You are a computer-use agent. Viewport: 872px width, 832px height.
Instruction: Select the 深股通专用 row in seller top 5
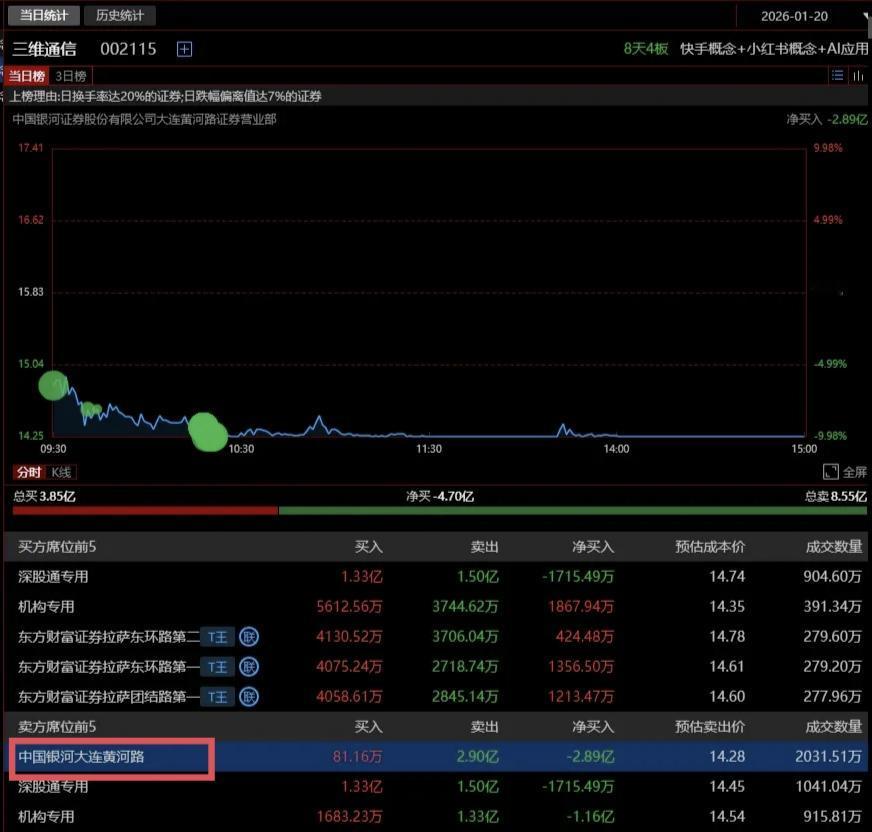(437, 786)
